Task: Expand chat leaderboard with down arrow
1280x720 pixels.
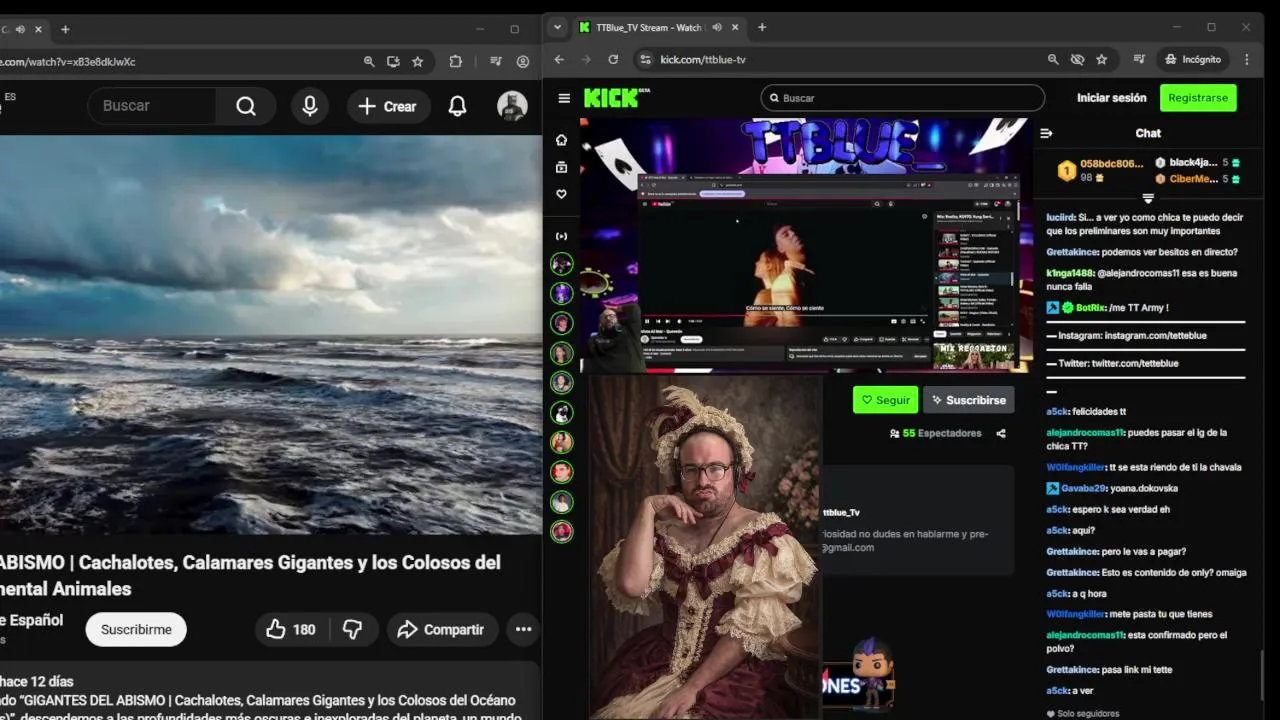Action: pos(1148,198)
